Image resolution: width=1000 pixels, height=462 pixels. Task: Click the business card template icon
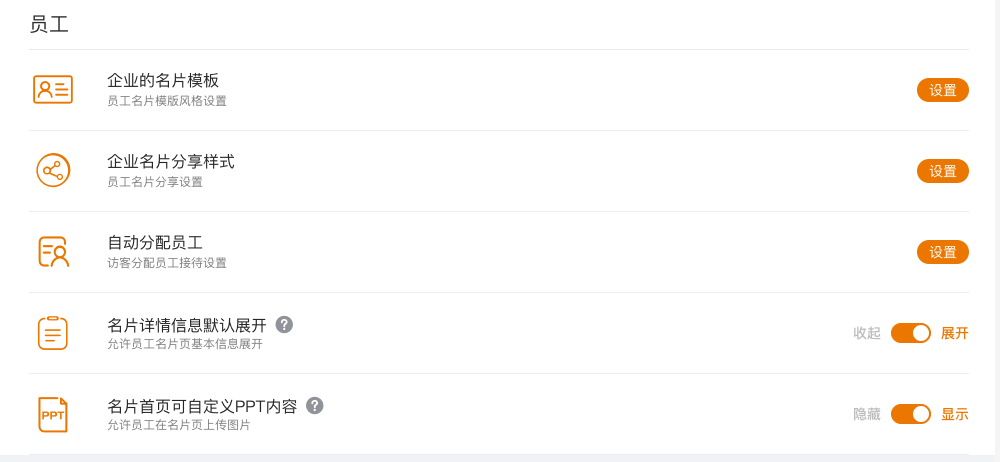tap(53, 90)
